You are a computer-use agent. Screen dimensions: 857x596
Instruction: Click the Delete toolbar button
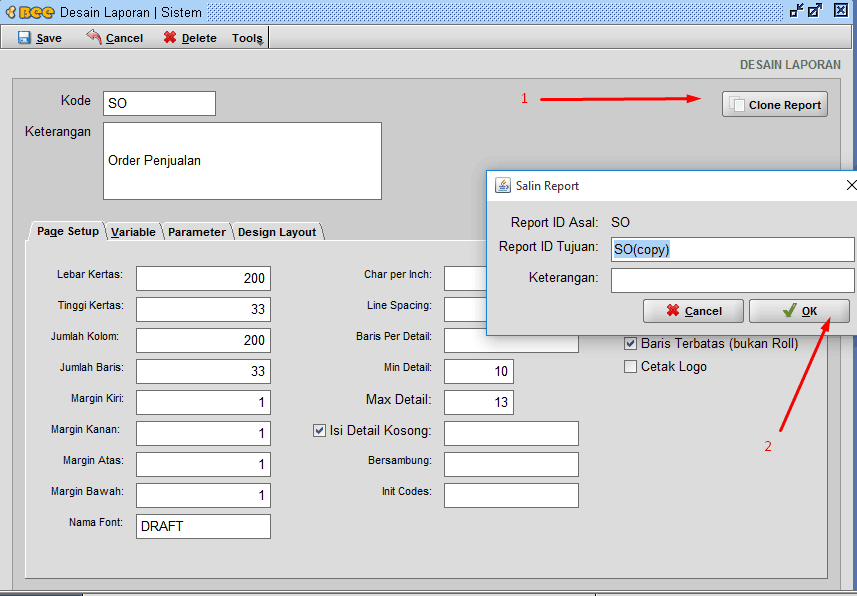(x=190, y=38)
